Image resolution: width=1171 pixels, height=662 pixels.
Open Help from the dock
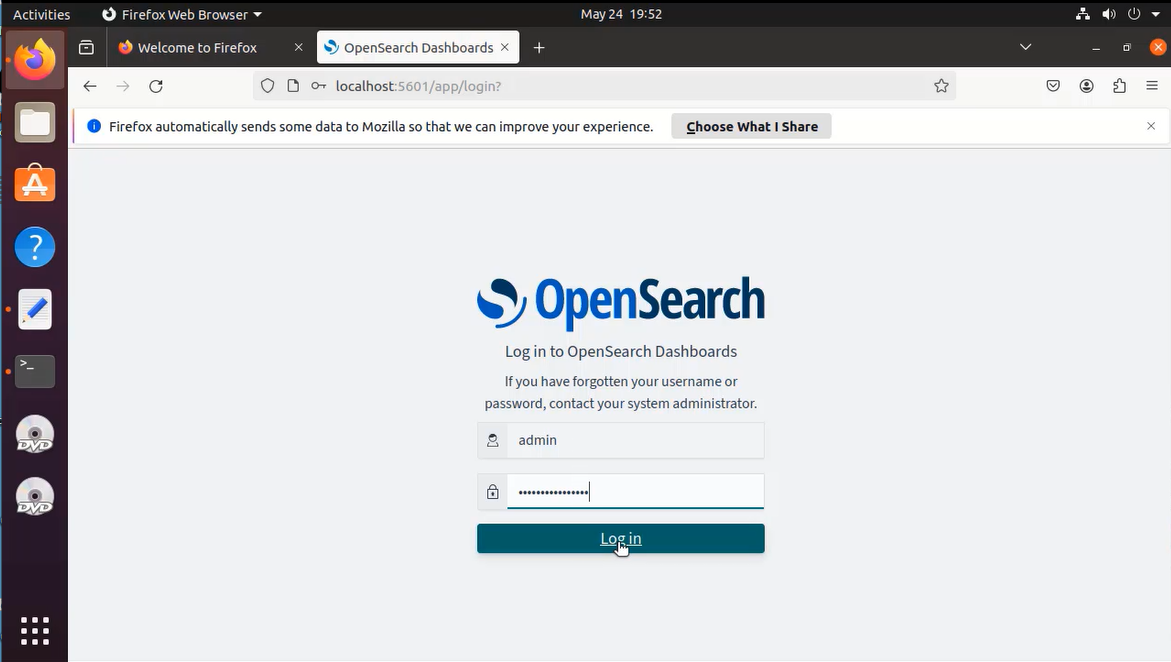point(35,247)
